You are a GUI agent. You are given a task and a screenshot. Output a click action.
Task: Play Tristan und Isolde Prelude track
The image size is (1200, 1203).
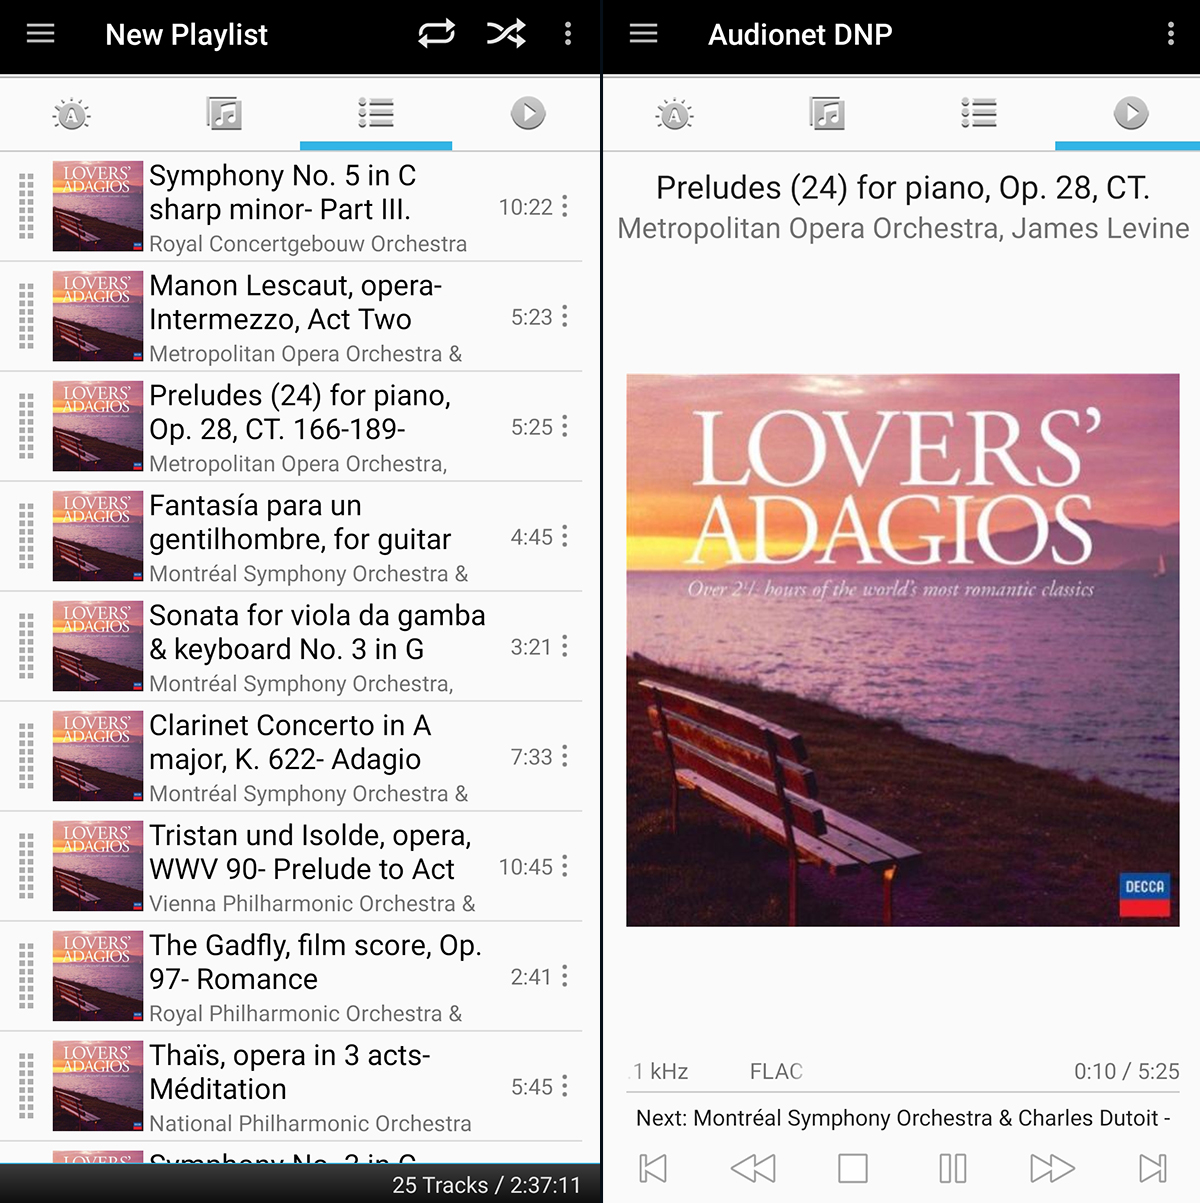click(291, 867)
